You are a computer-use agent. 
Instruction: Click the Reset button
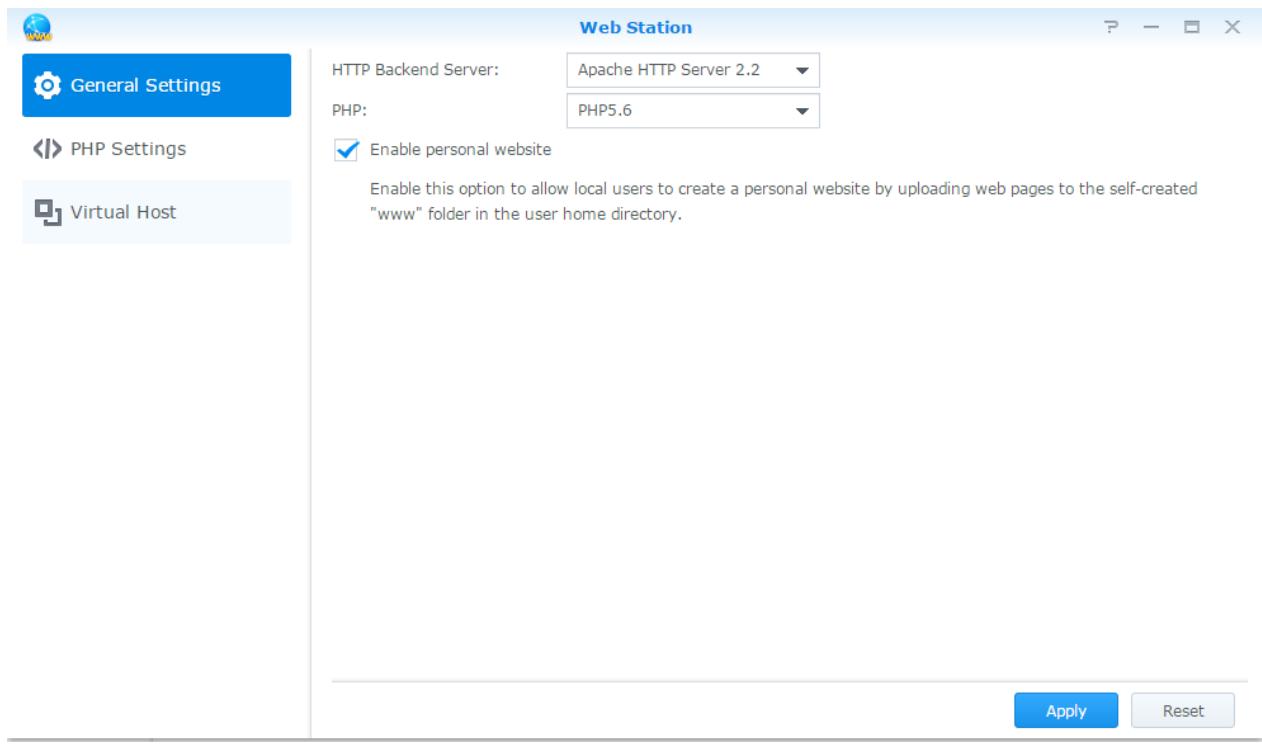click(1183, 711)
